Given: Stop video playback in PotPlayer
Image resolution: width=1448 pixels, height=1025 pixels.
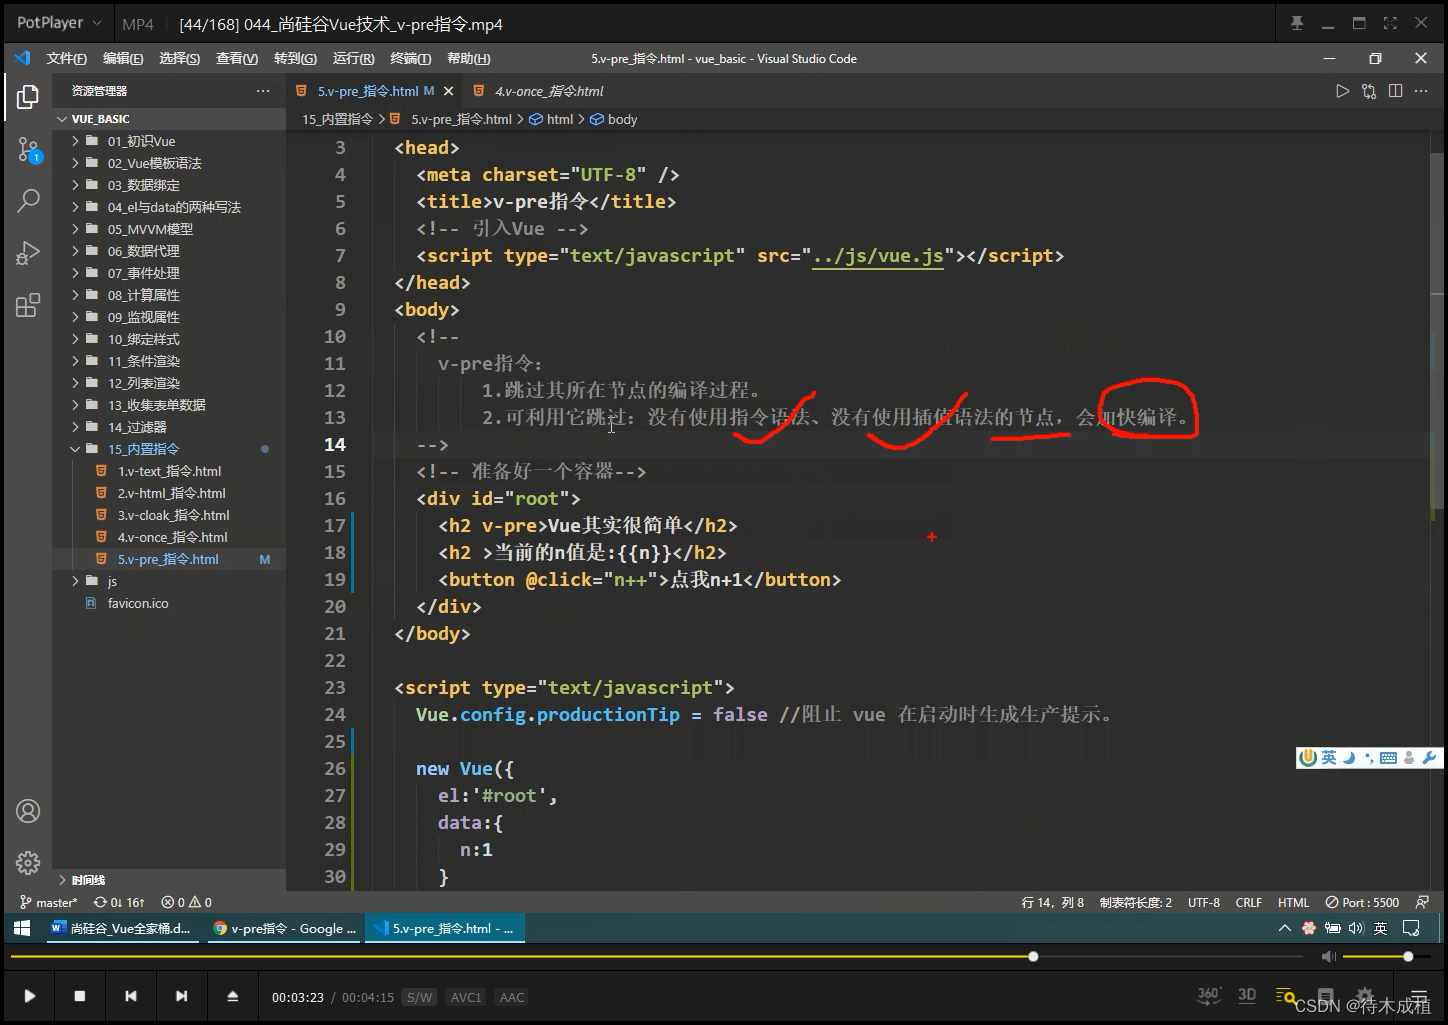Looking at the screenshot, I should (x=80, y=996).
